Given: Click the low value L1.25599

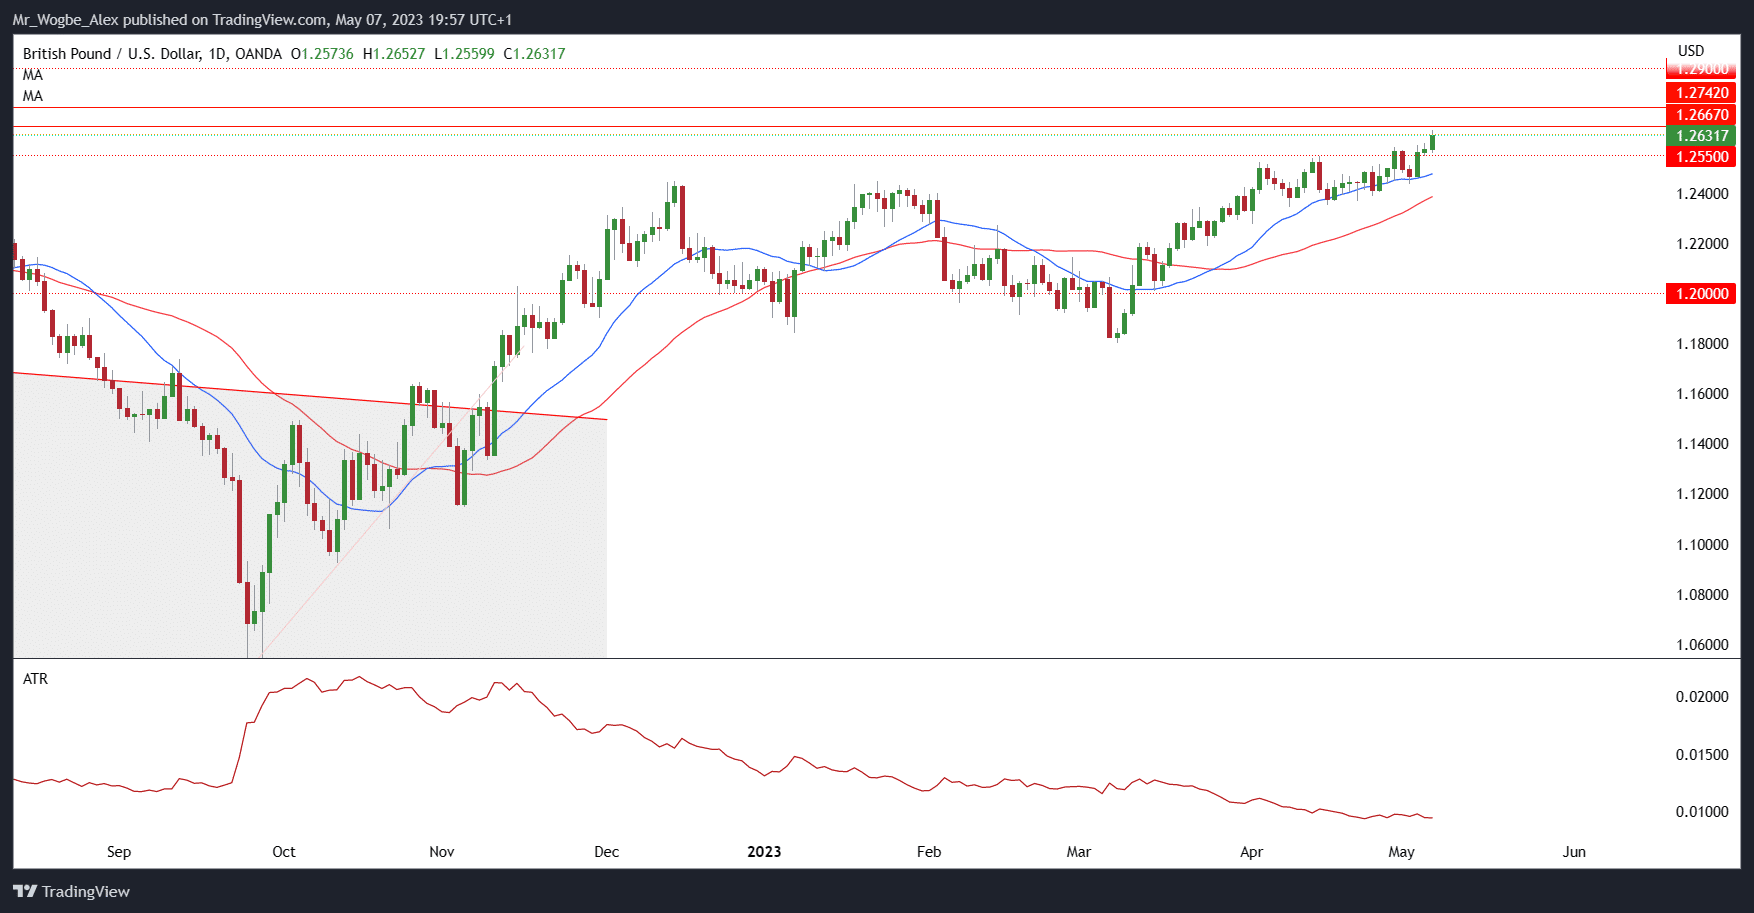Looking at the screenshot, I should point(464,54).
